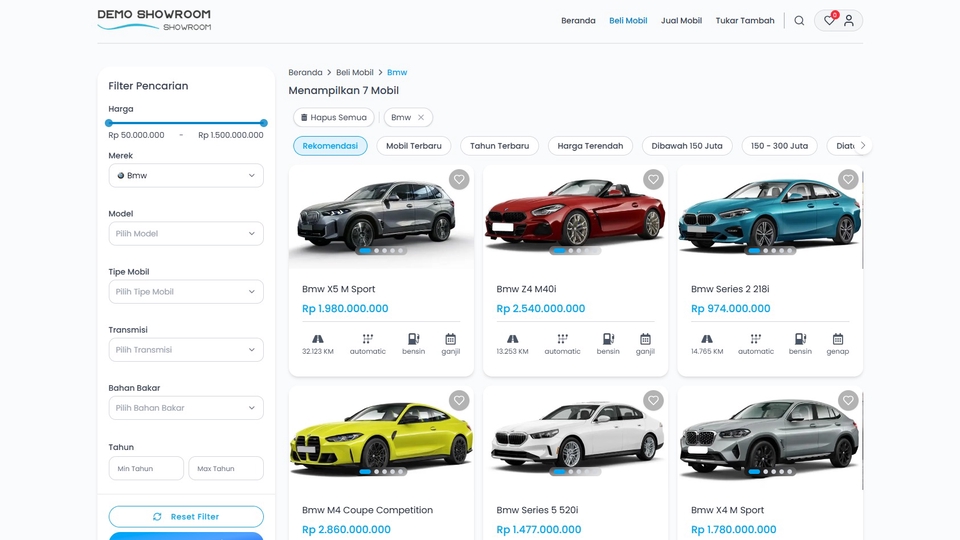Open the Pilih Tipe Mobil dropdown

[x=186, y=291]
